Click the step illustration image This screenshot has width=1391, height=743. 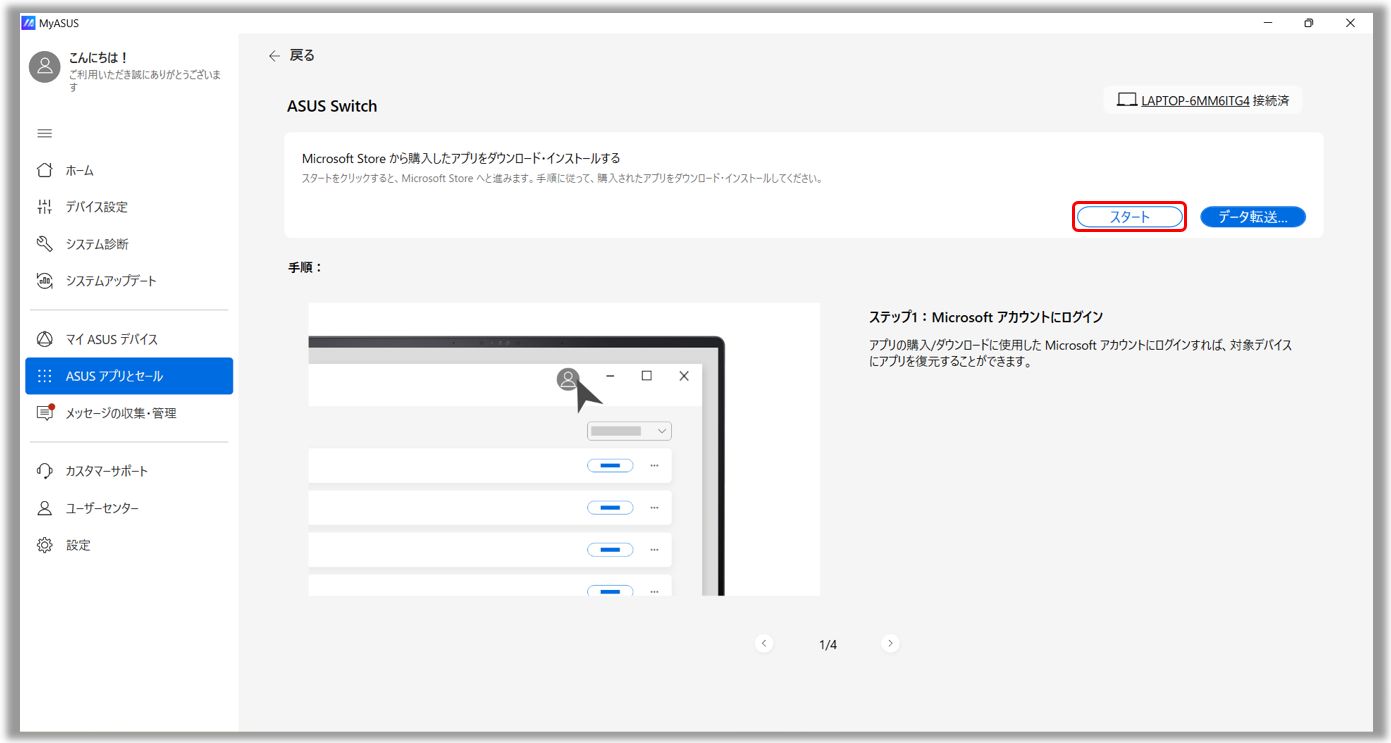tap(564, 449)
